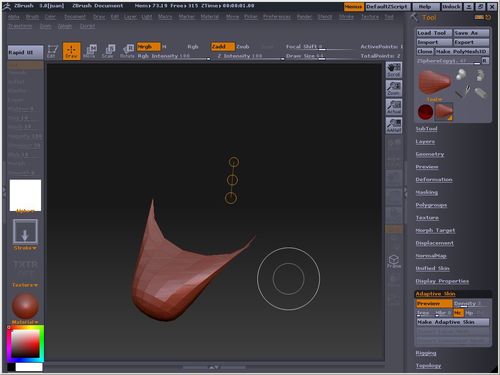The image size is (500, 375).
Task: Click the Save As button
Action: coord(471,33)
